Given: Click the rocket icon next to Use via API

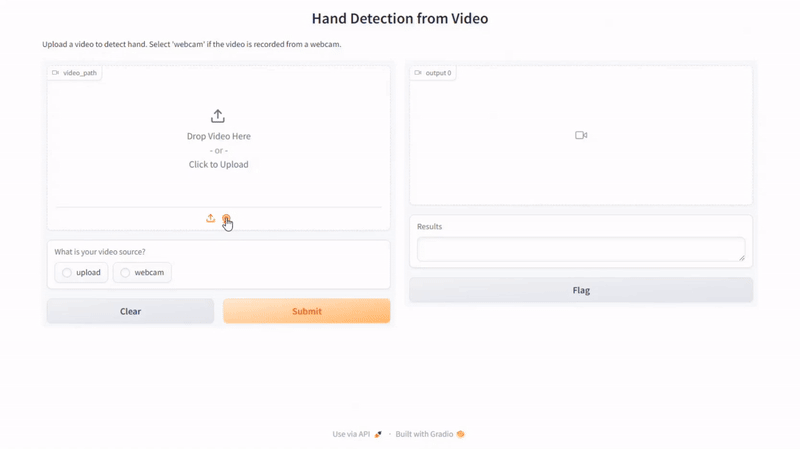Looking at the screenshot, I should (x=378, y=434).
